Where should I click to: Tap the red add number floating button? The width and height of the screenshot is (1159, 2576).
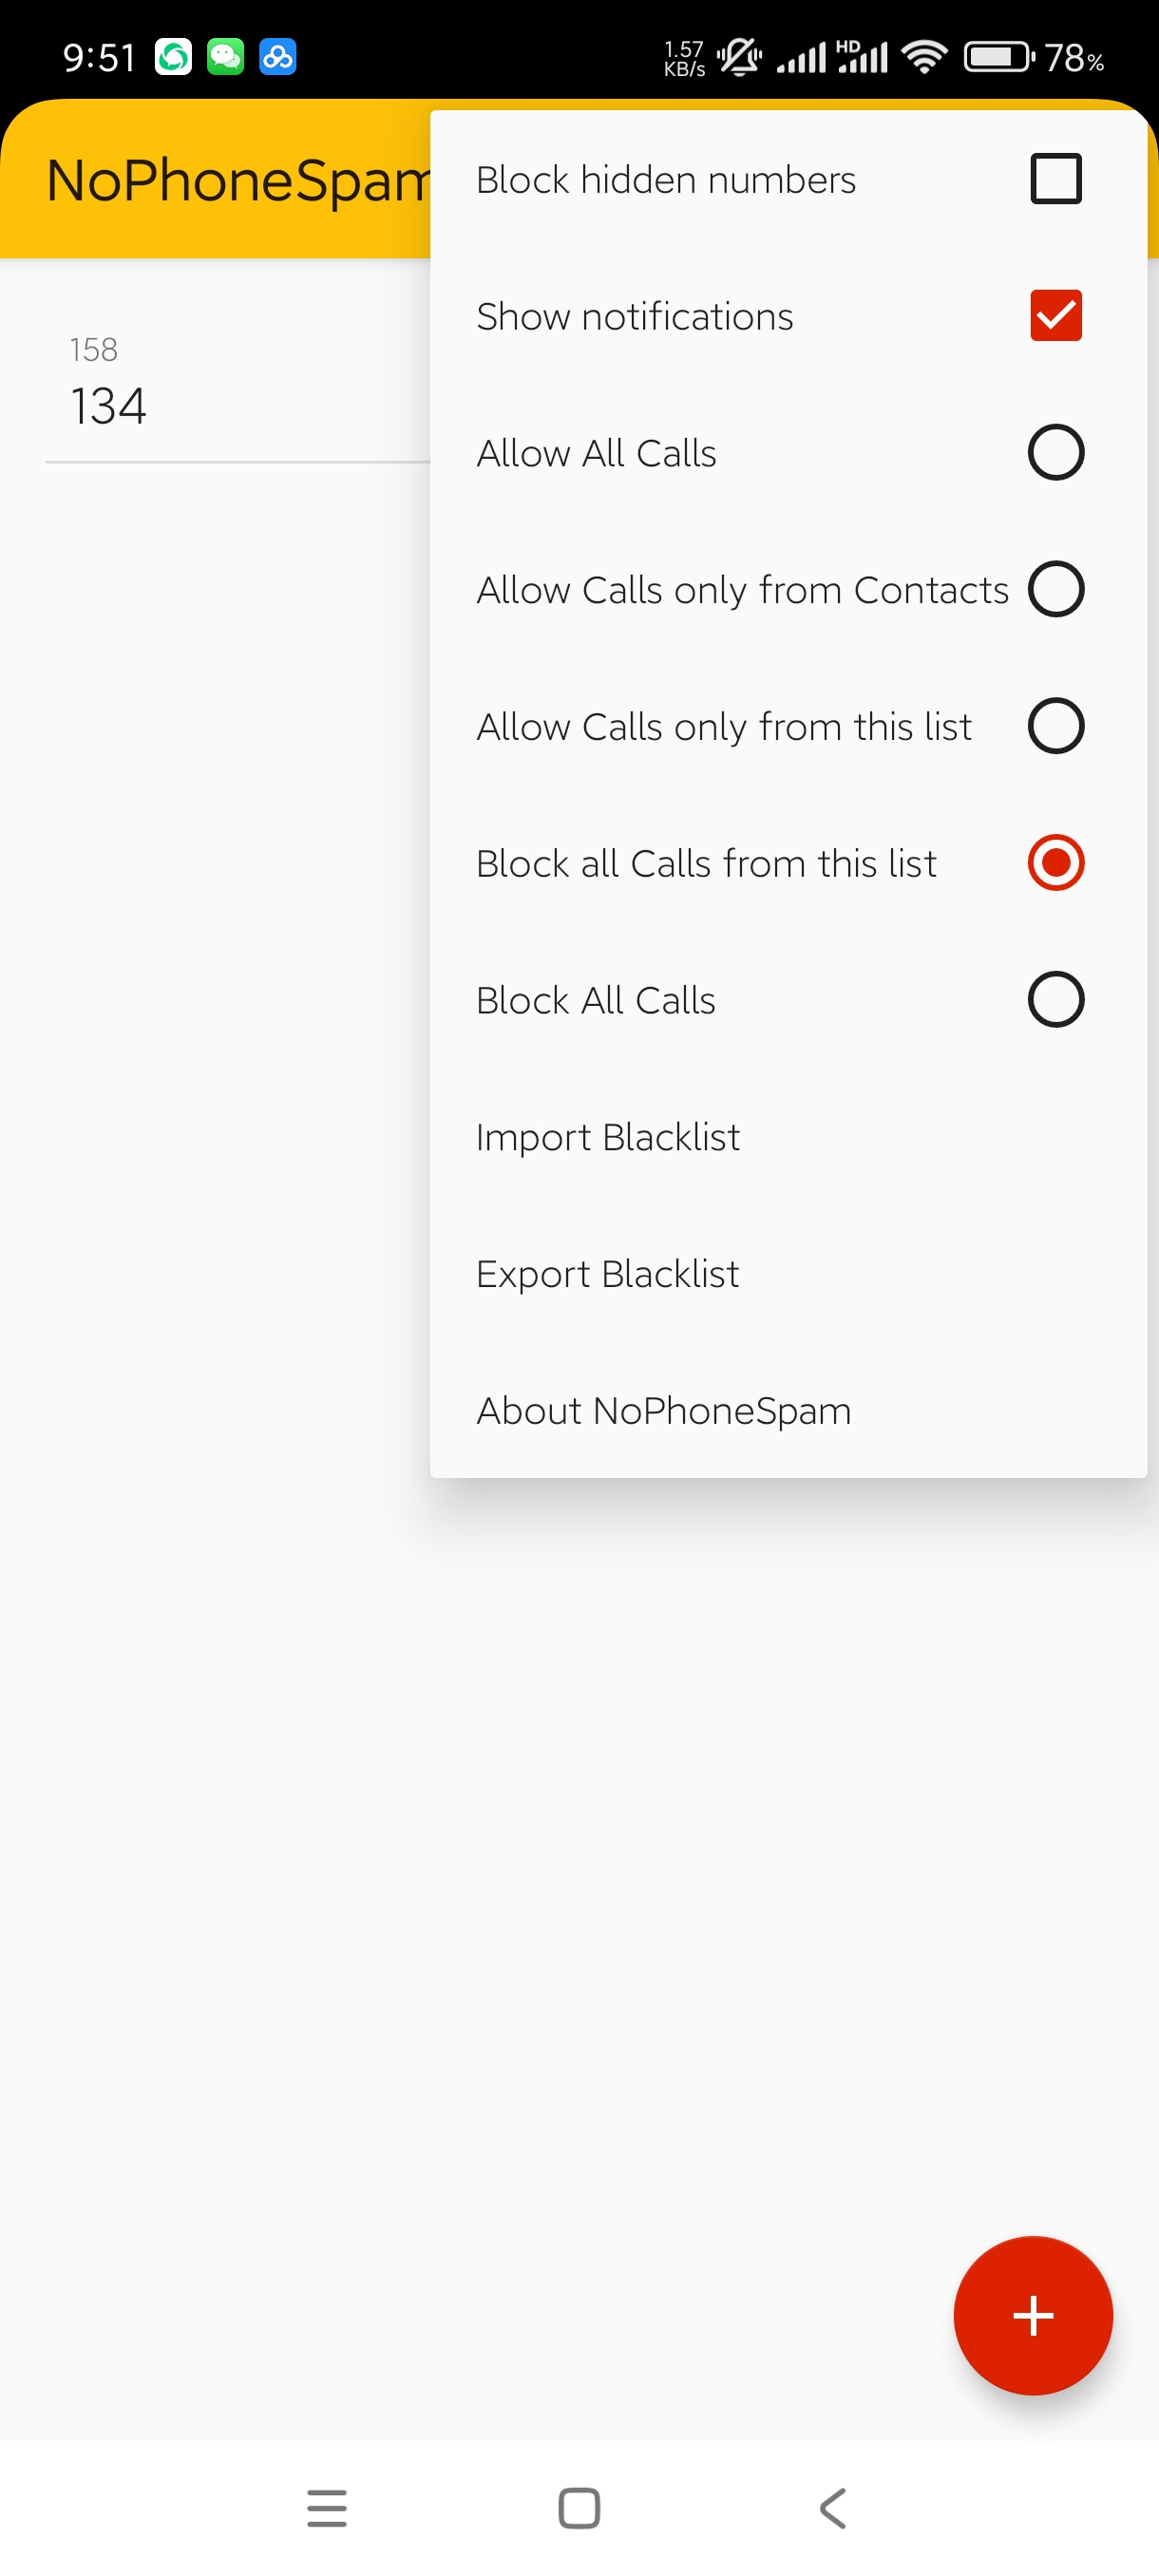(x=1032, y=2315)
